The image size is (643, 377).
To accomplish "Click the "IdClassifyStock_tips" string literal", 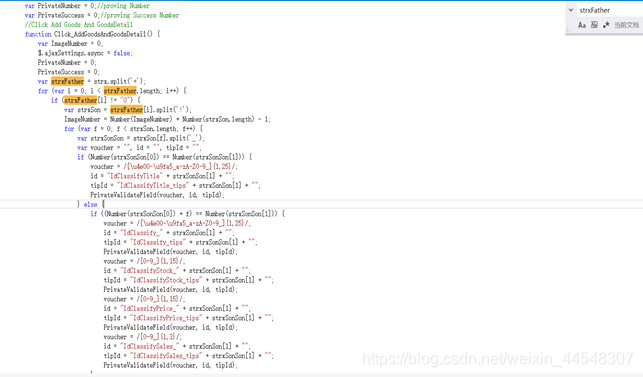I will (x=166, y=280).
